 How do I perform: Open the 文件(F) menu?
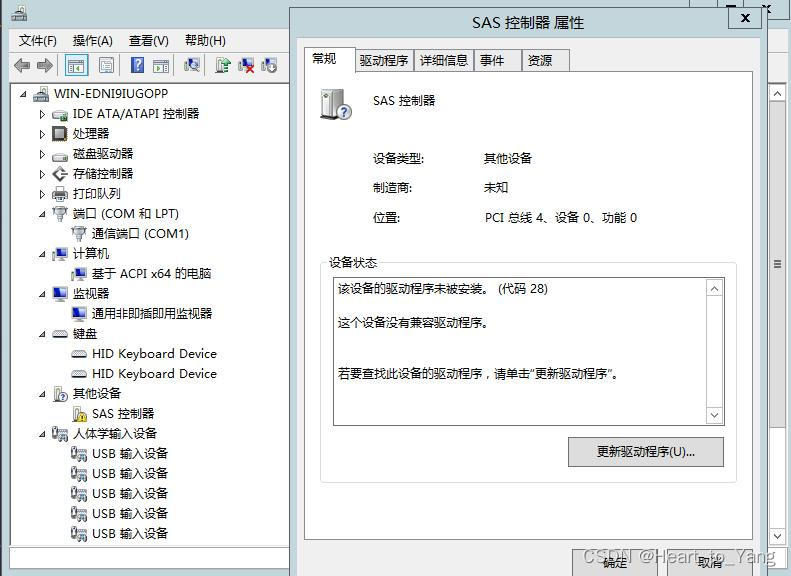(37, 40)
